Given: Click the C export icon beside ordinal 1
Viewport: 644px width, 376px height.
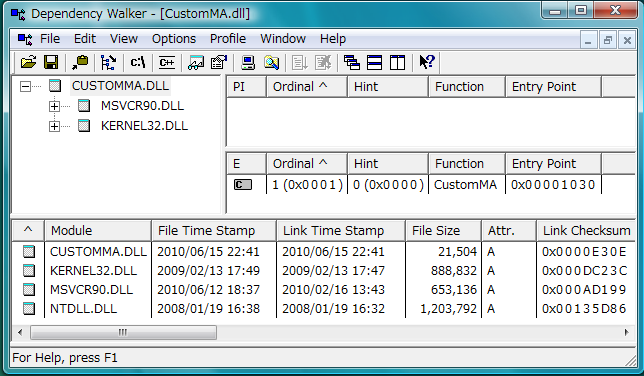Looking at the screenshot, I should tap(243, 185).
